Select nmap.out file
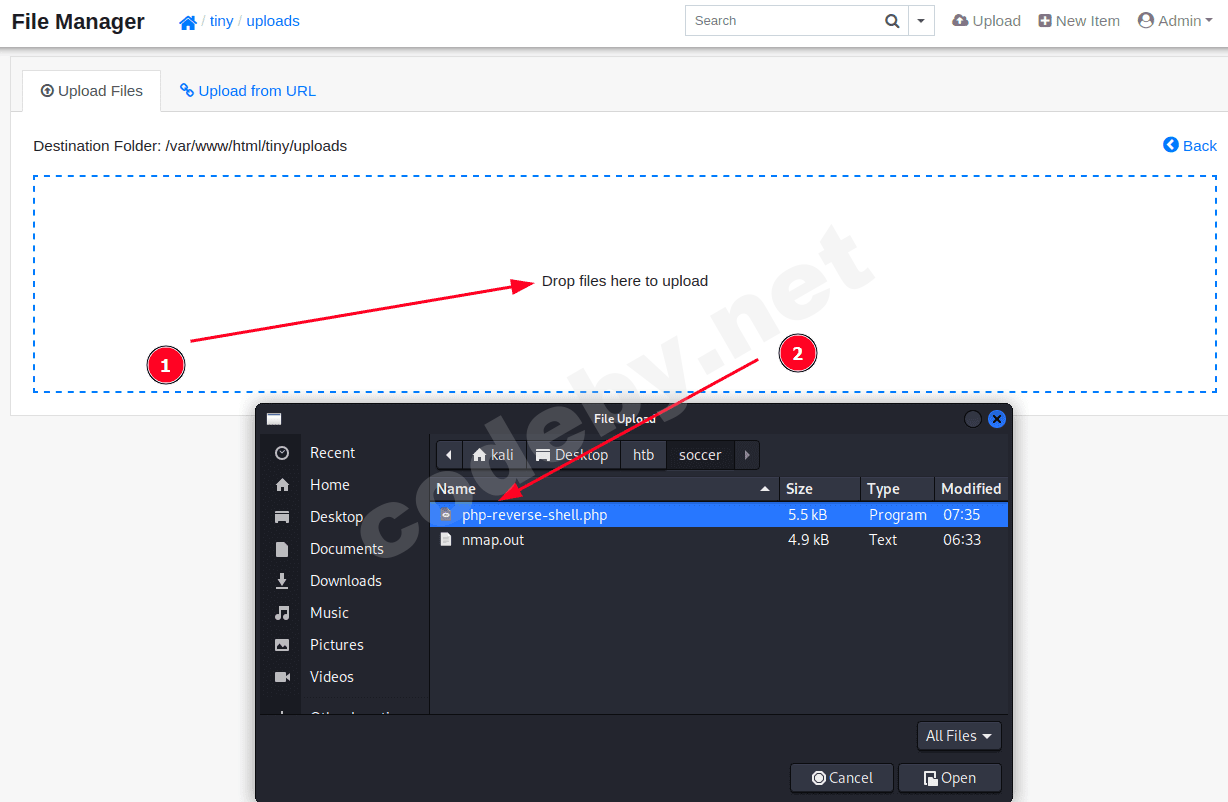Image resolution: width=1228 pixels, height=802 pixels. pyautogui.click(x=719, y=540)
